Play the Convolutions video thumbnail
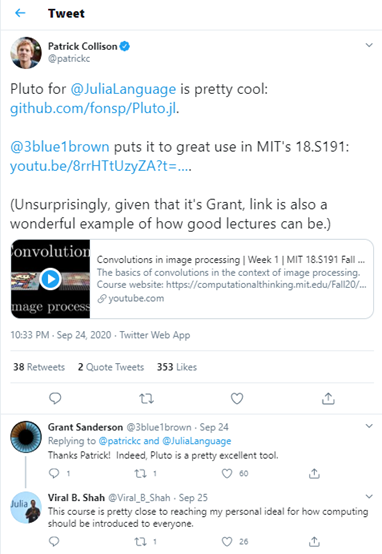The height and width of the screenshot is (554, 382). click(x=50, y=279)
